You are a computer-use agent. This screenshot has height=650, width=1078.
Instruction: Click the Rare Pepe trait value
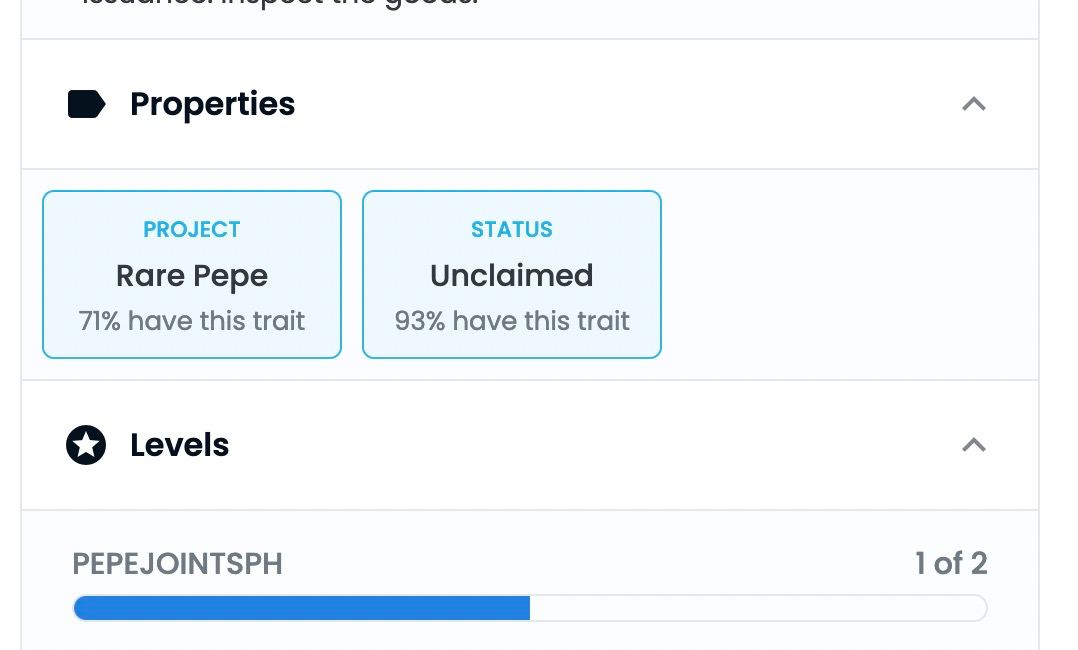pyautogui.click(x=192, y=277)
